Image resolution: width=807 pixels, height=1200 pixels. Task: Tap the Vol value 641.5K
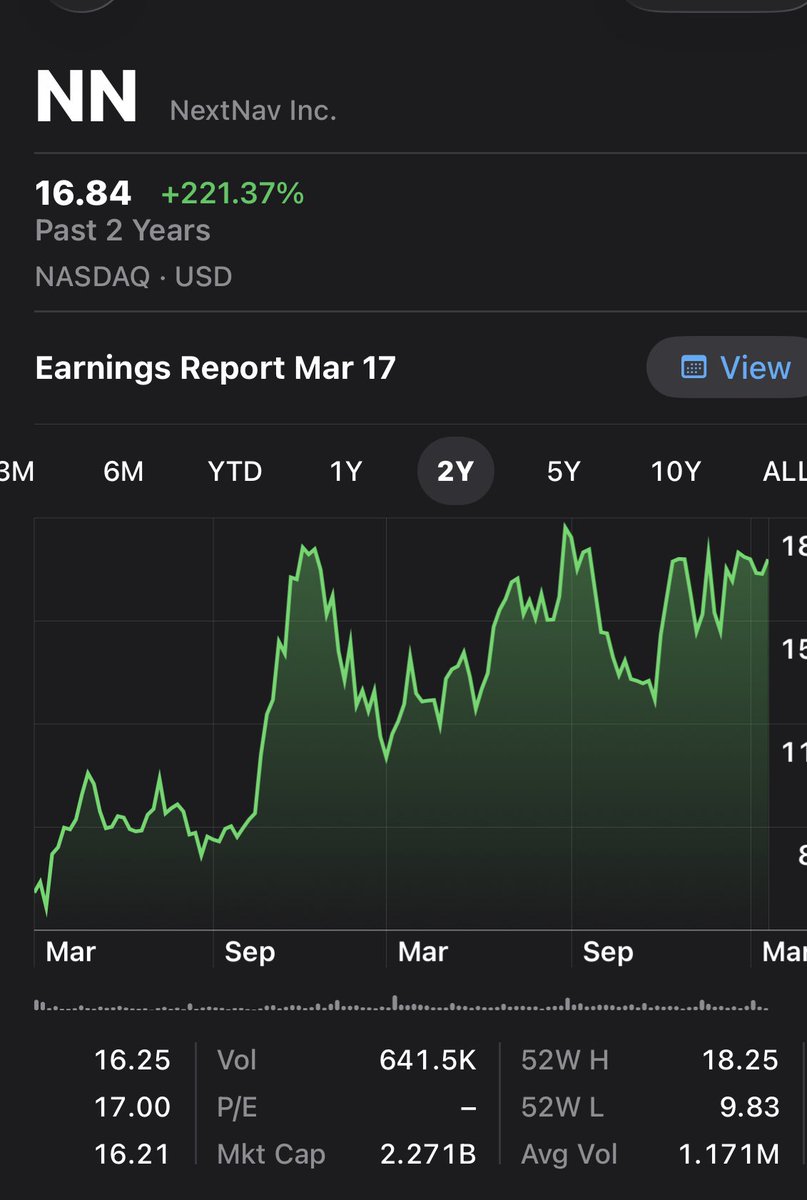[428, 1060]
